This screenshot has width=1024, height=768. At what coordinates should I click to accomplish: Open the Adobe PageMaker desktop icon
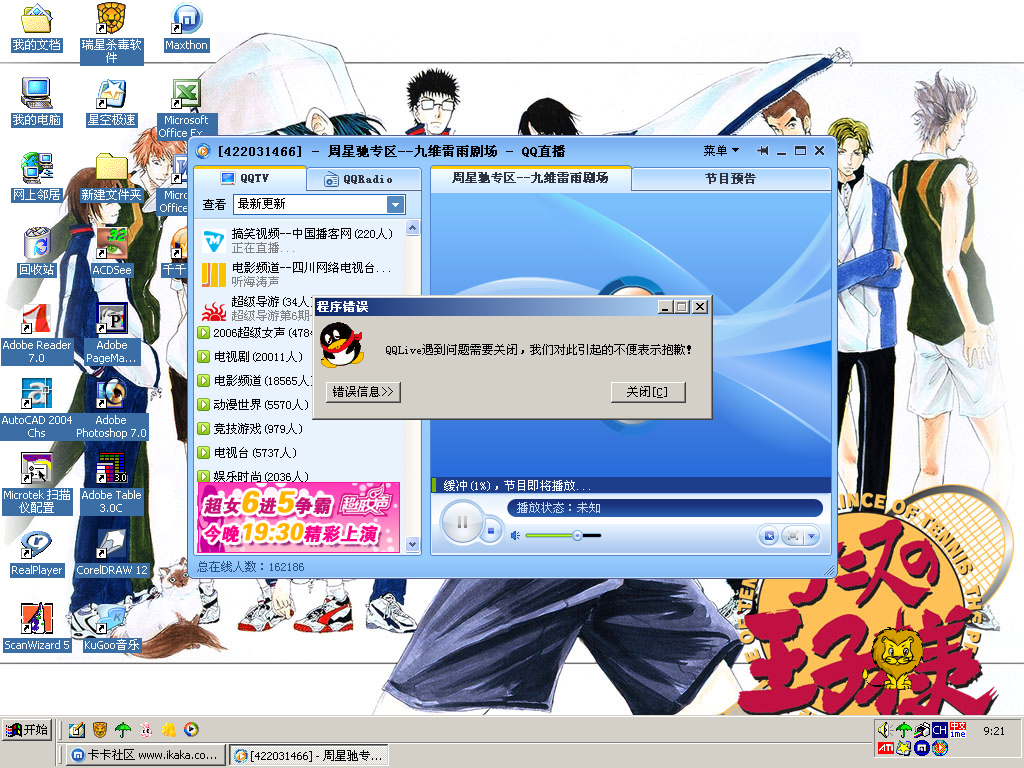point(112,334)
